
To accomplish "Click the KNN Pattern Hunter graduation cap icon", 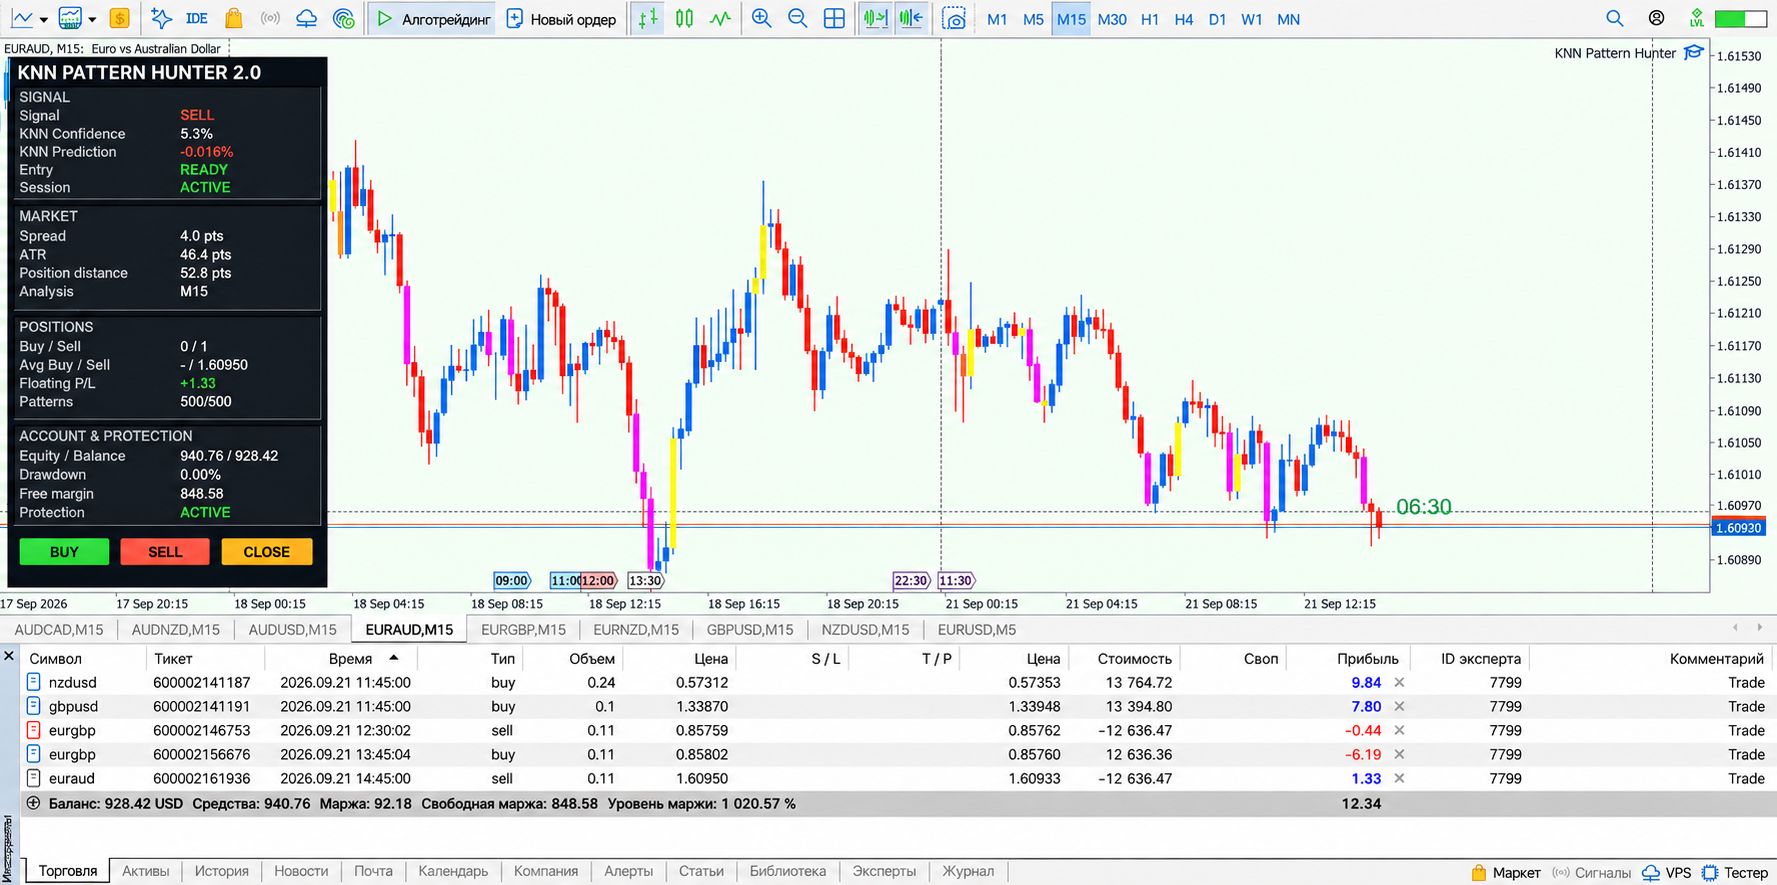I will (x=1693, y=52).
